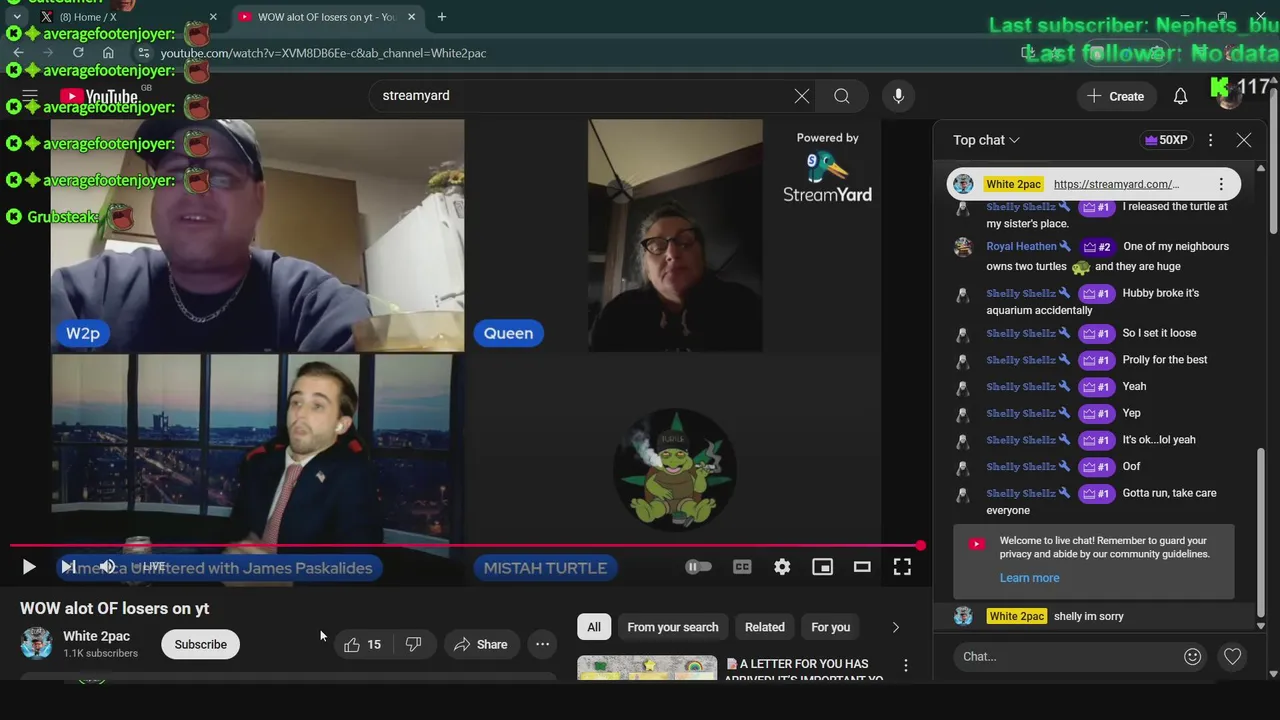Viewport: 1280px width, 720px height.
Task: Open more actions ellipsis under video
Action: [x=542, y=645]
